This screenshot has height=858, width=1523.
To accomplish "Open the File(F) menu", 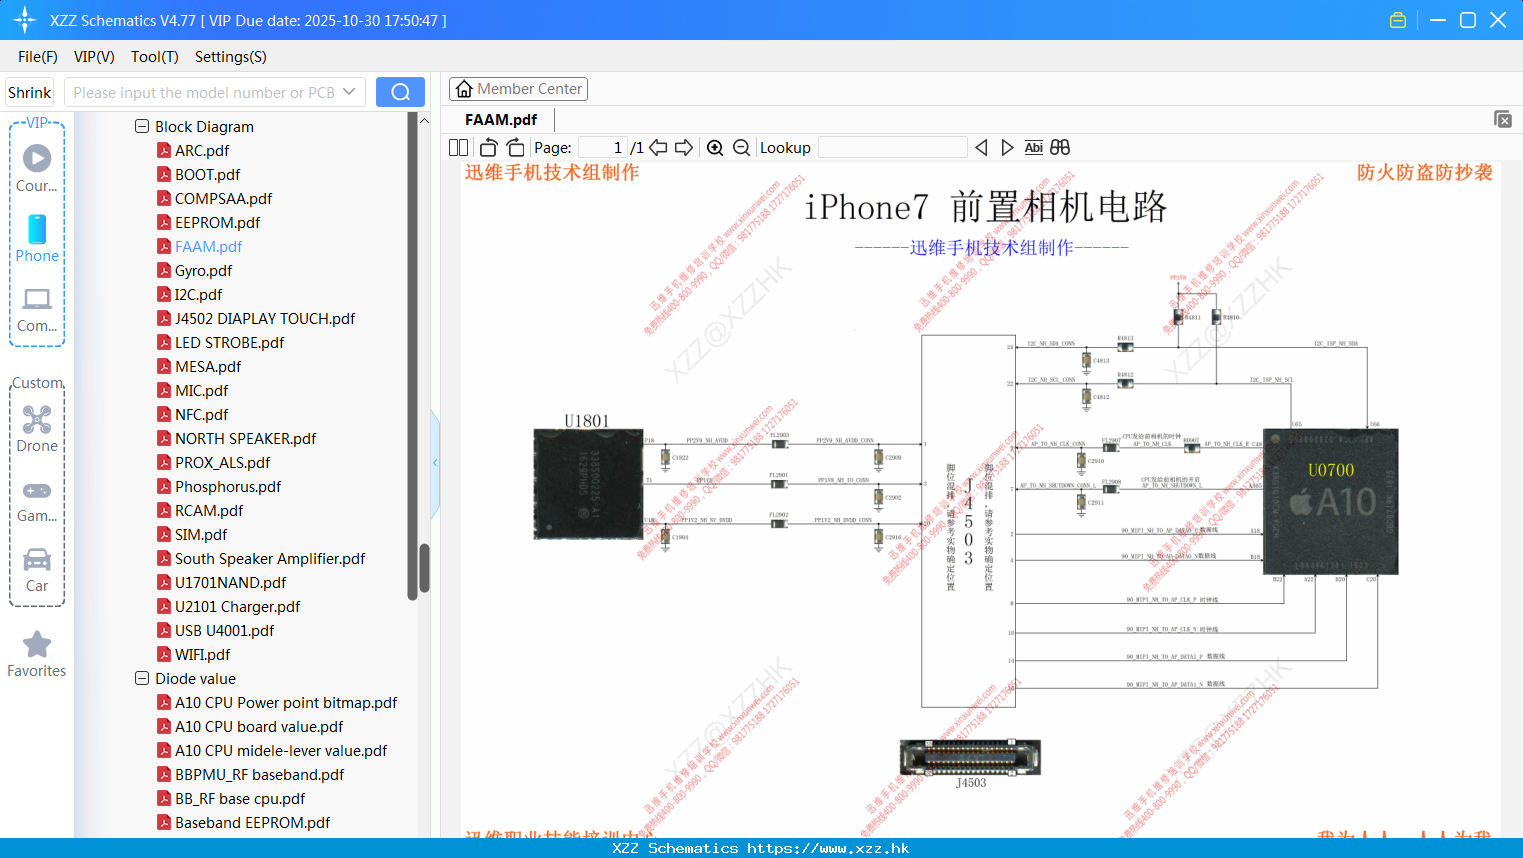I will (x=38, y=57).
